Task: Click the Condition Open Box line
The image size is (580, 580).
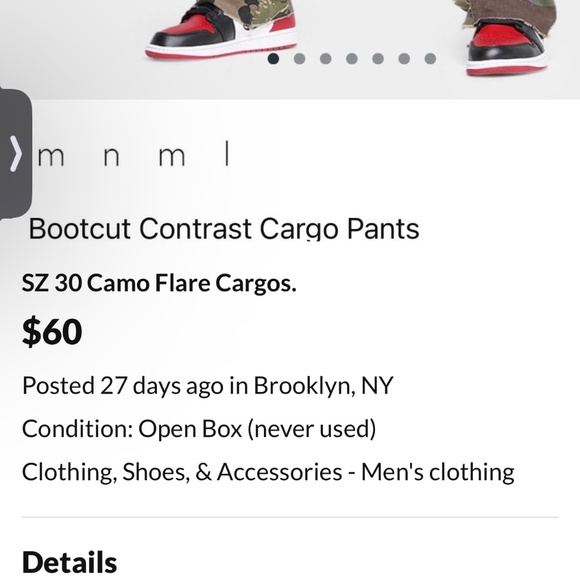Action: coord(199,429)
